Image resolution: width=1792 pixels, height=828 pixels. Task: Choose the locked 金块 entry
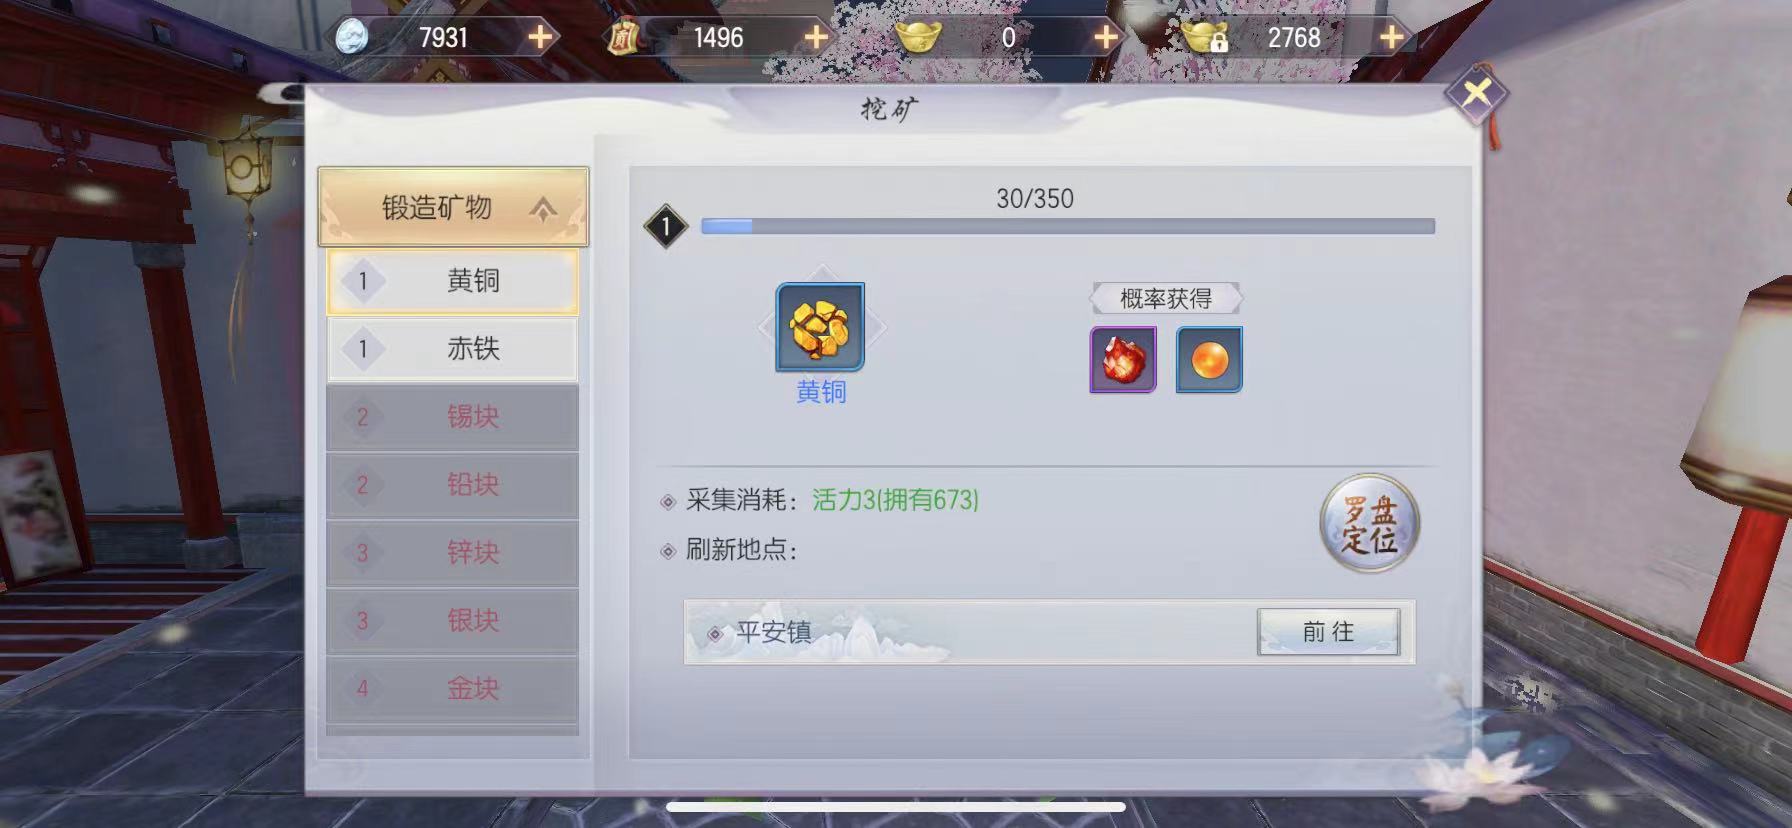453,689
